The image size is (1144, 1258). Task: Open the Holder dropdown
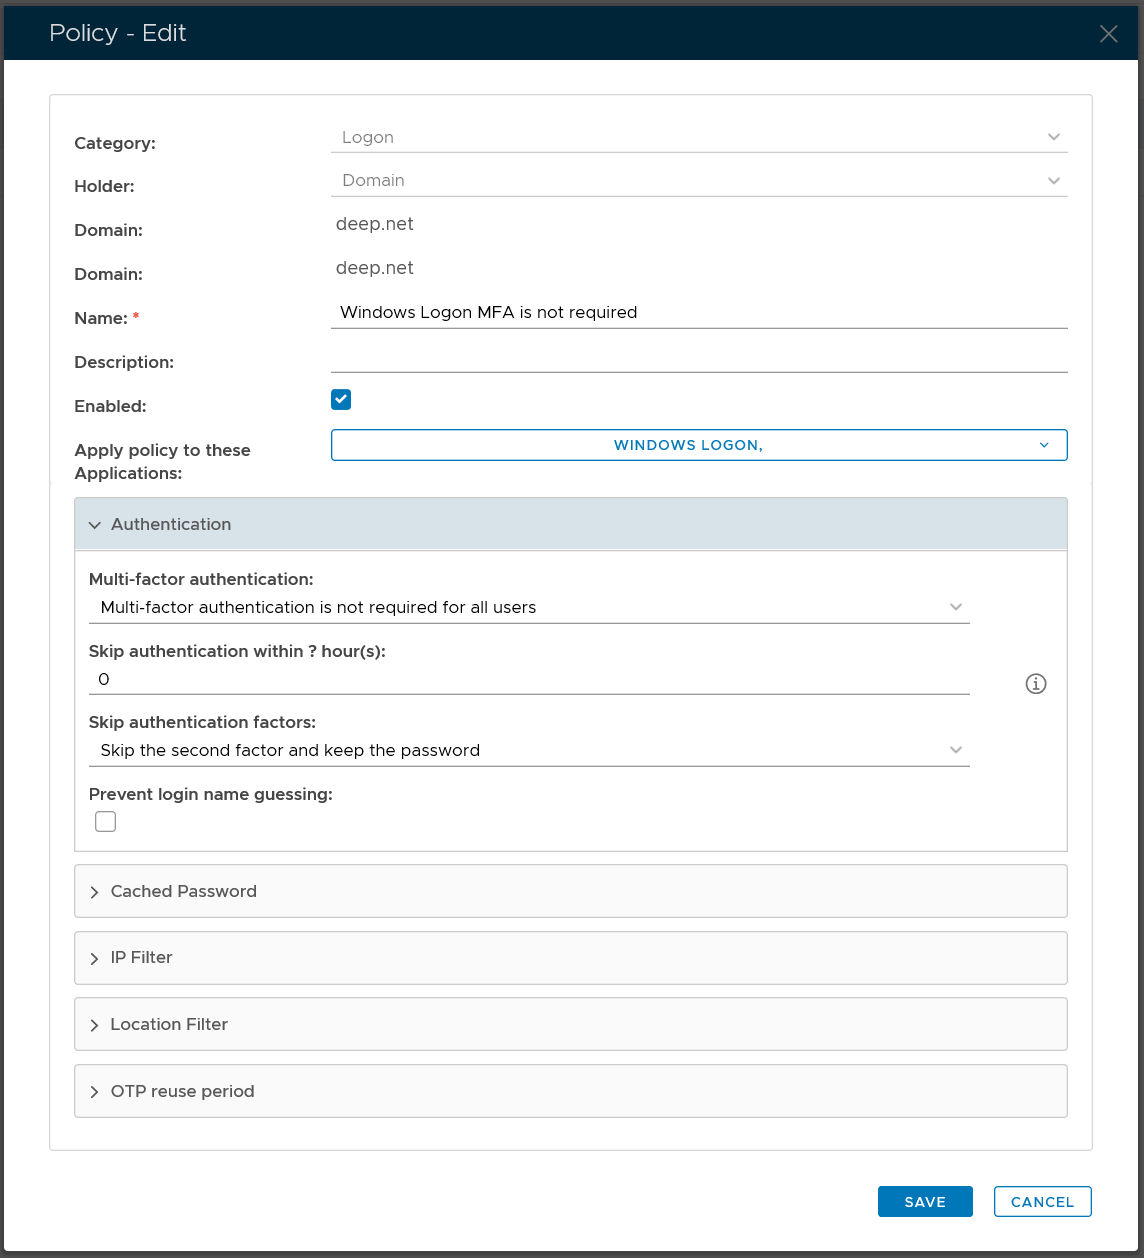(x=698, y=181)
